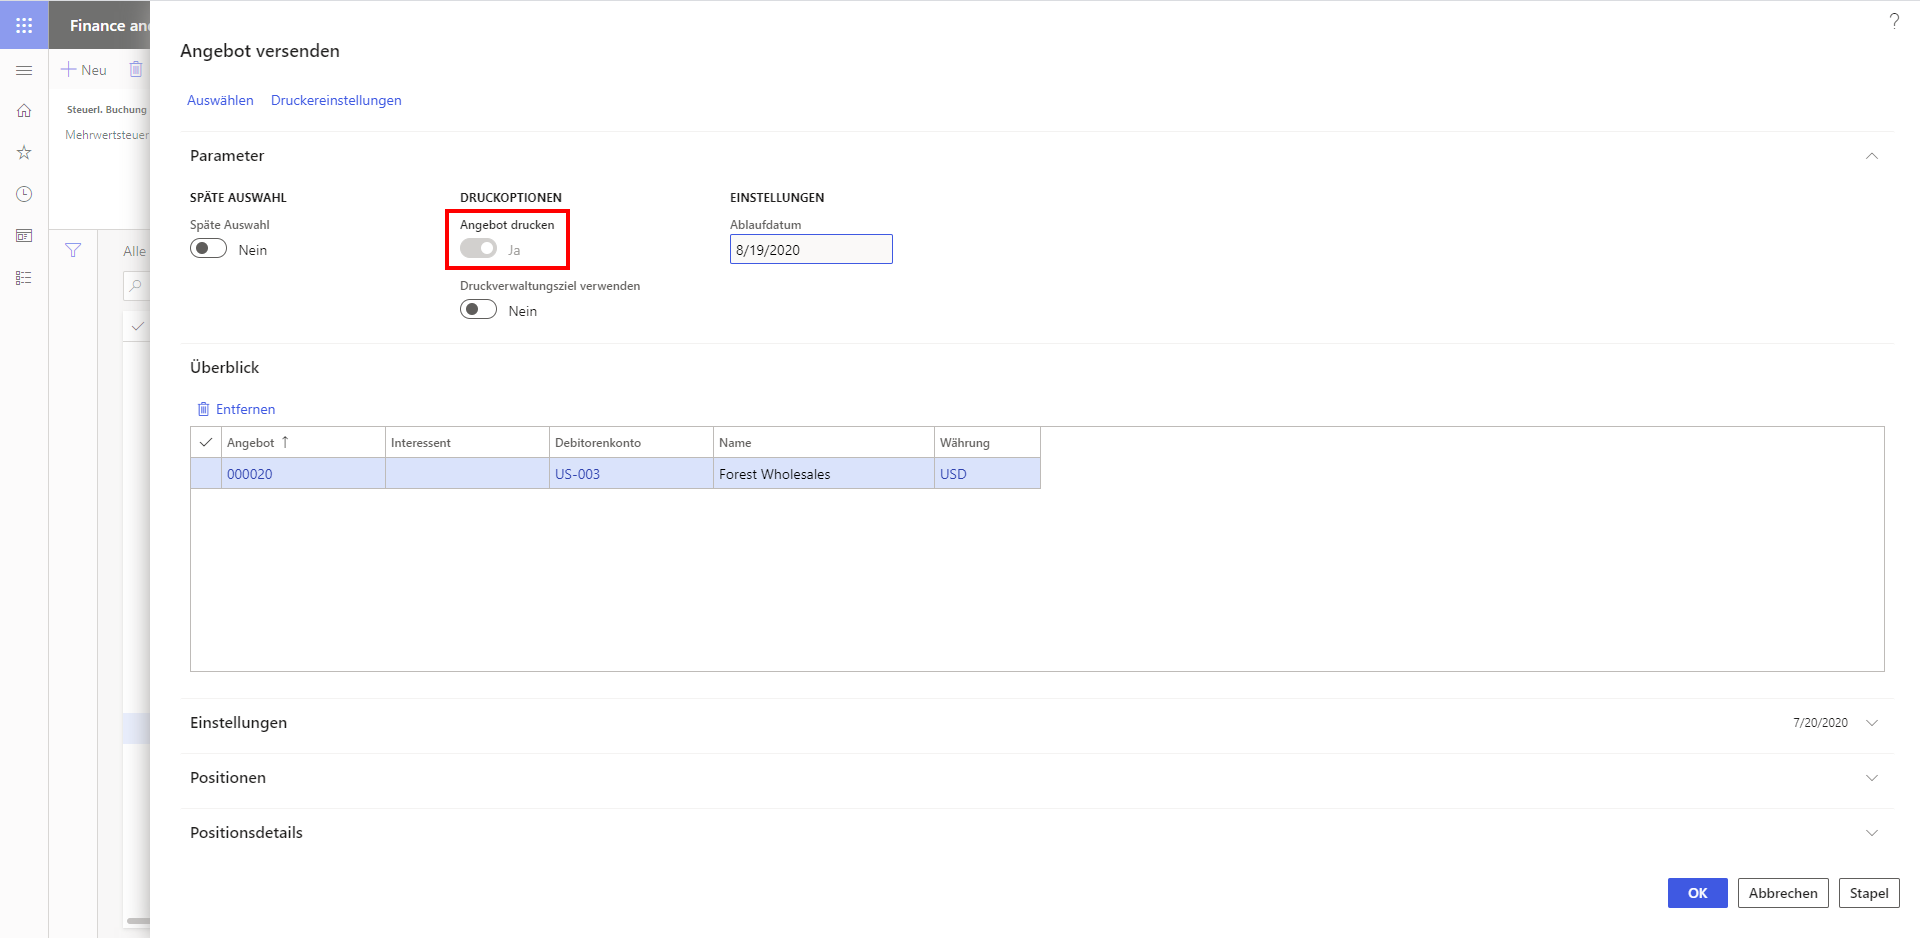Click the Interessent column header

point(467,442)
